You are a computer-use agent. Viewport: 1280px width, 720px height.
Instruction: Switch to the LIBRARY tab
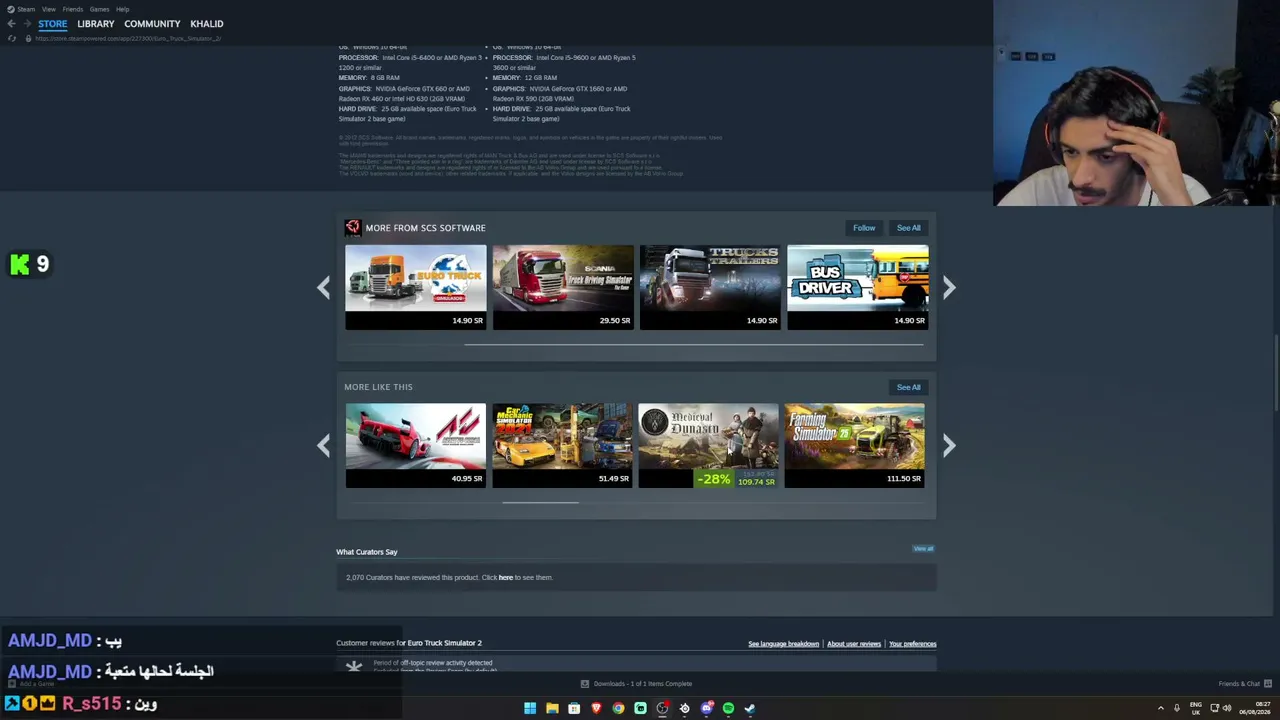(x=96, y=24)
